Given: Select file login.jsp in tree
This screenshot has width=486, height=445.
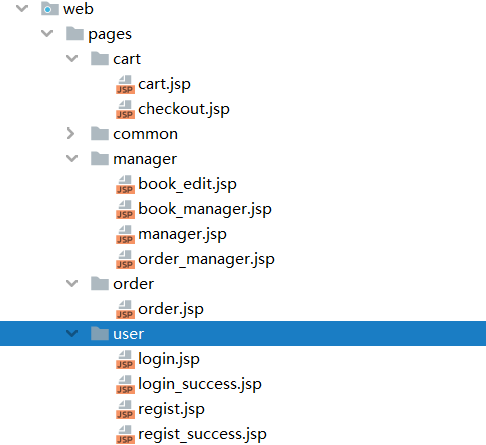Looking at the screenshot, I should click(x=169, y=360).
